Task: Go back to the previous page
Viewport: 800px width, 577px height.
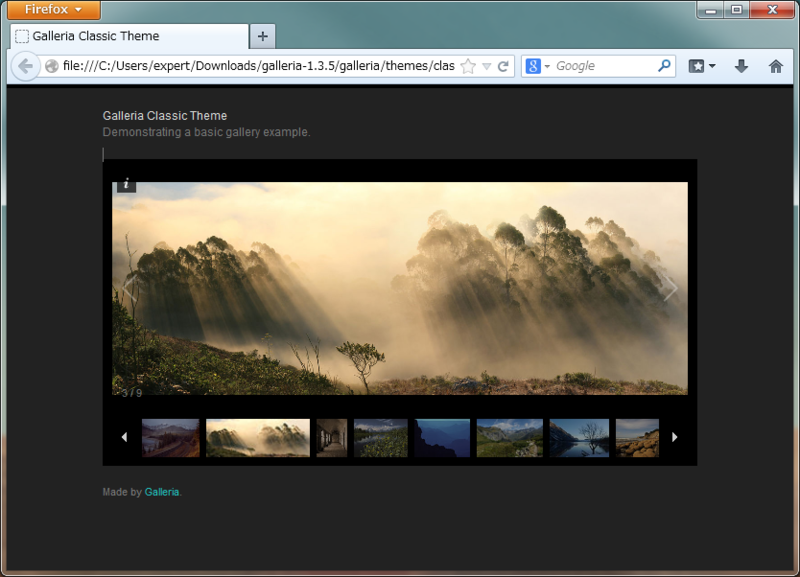Action: pyautogui.click(x=25, y=66)
